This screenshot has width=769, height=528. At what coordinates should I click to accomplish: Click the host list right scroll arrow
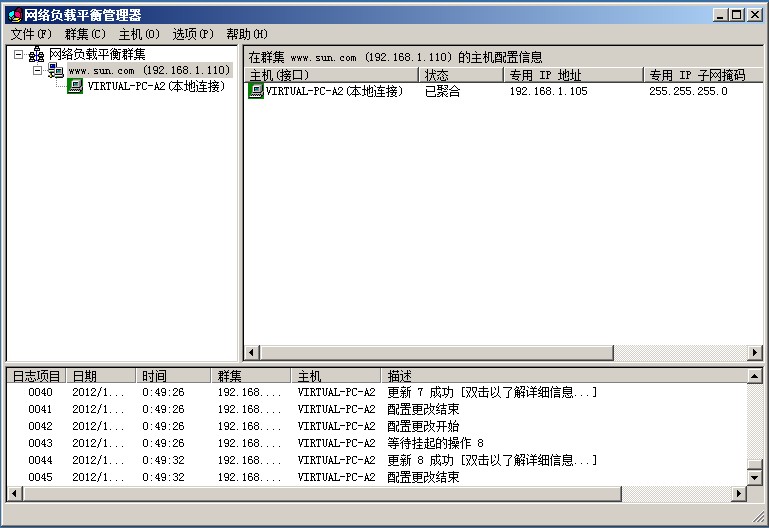tap(755, 352)
